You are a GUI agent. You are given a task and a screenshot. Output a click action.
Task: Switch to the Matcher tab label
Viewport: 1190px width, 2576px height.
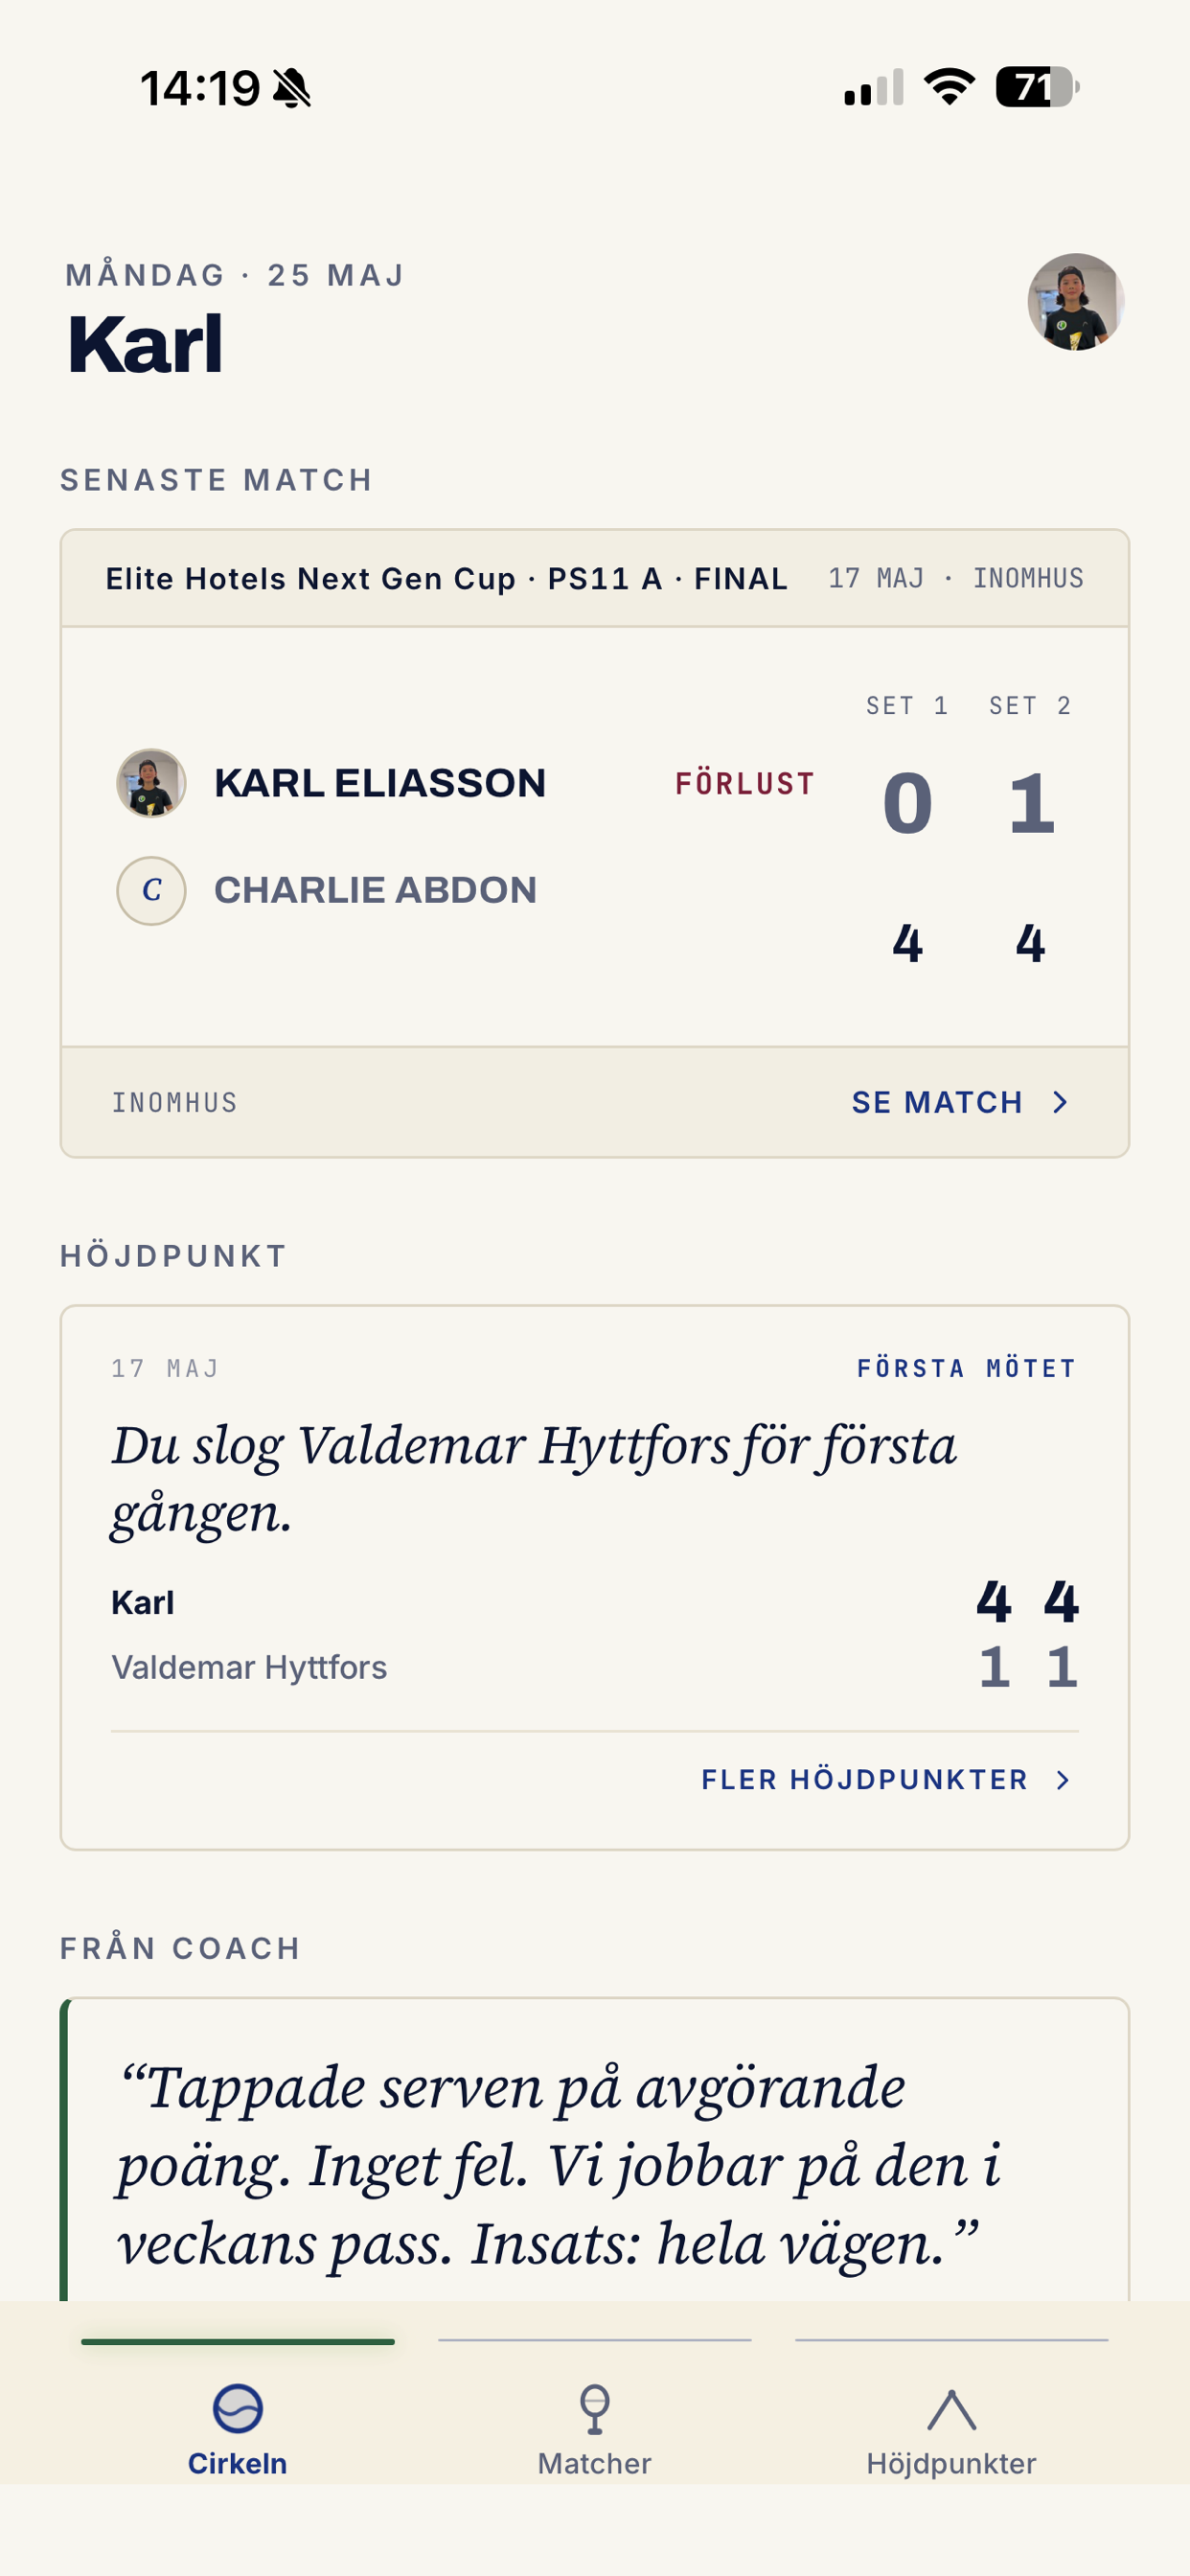click(594, 2463)
